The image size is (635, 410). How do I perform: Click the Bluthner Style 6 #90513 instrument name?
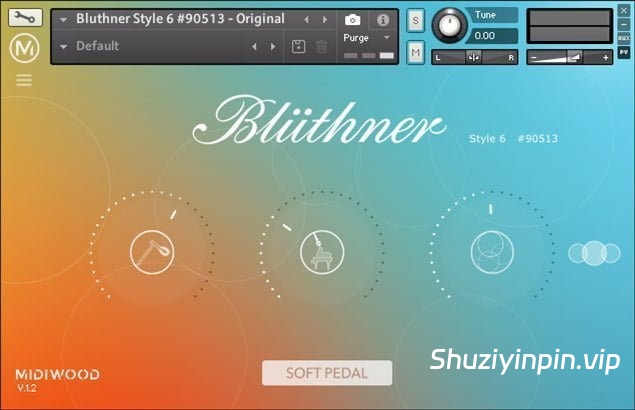pos(180,19)
